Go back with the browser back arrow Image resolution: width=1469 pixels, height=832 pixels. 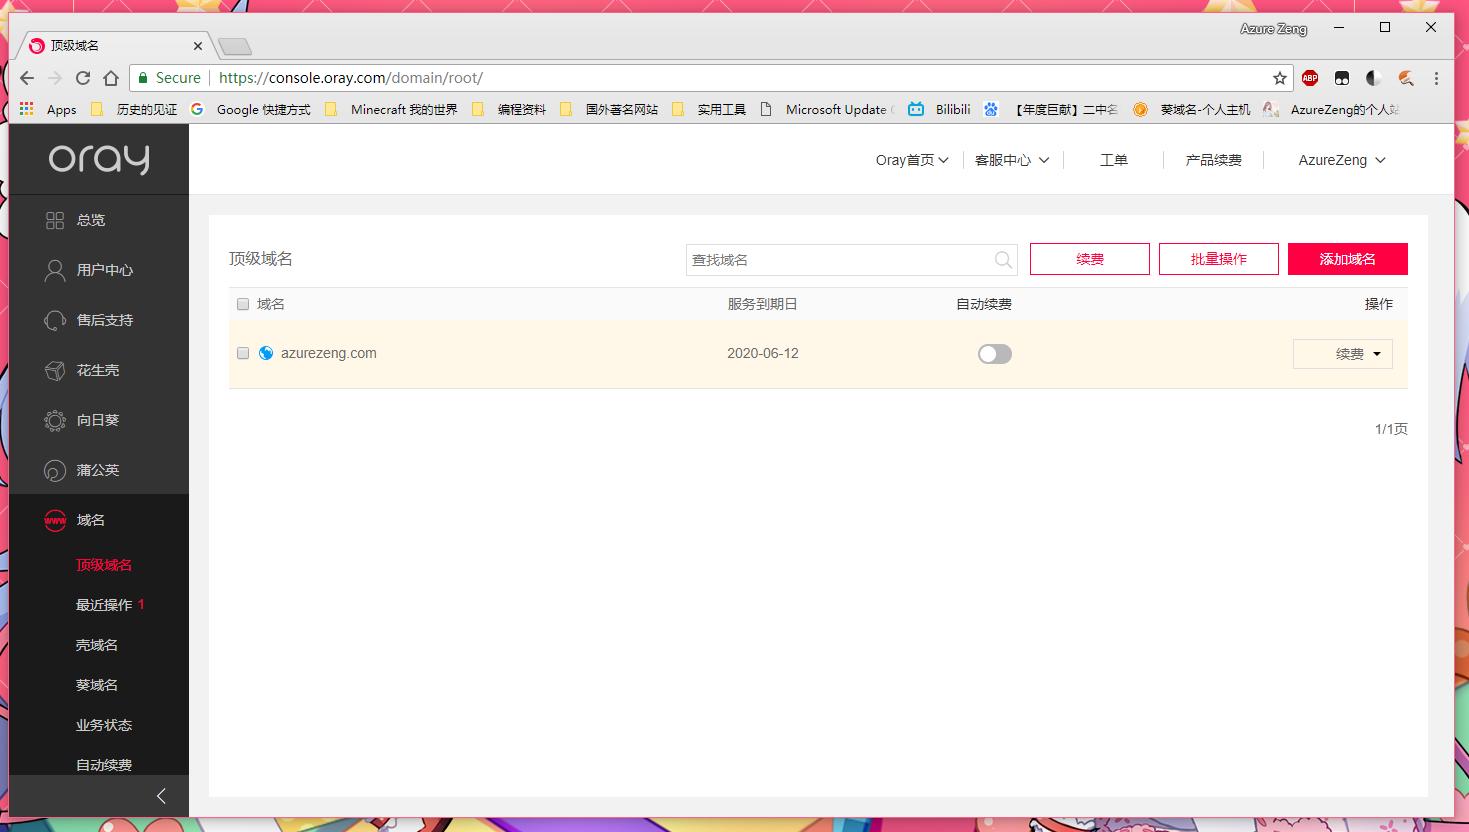(x=27, y=78)
